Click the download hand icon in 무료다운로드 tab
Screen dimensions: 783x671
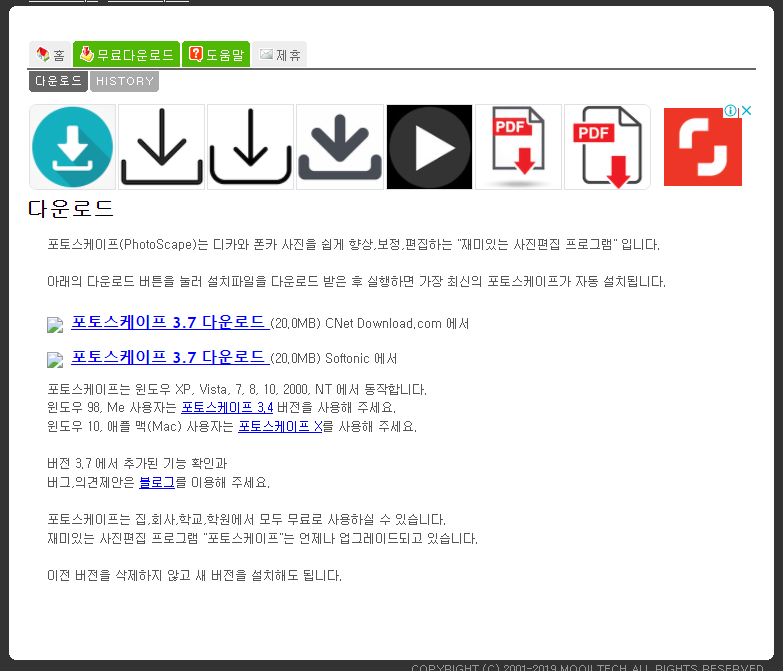[x=87, y=53]
